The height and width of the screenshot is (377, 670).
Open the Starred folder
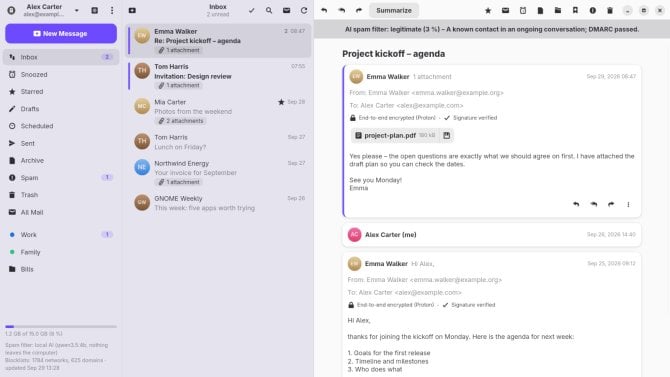(x=61, y=91)
